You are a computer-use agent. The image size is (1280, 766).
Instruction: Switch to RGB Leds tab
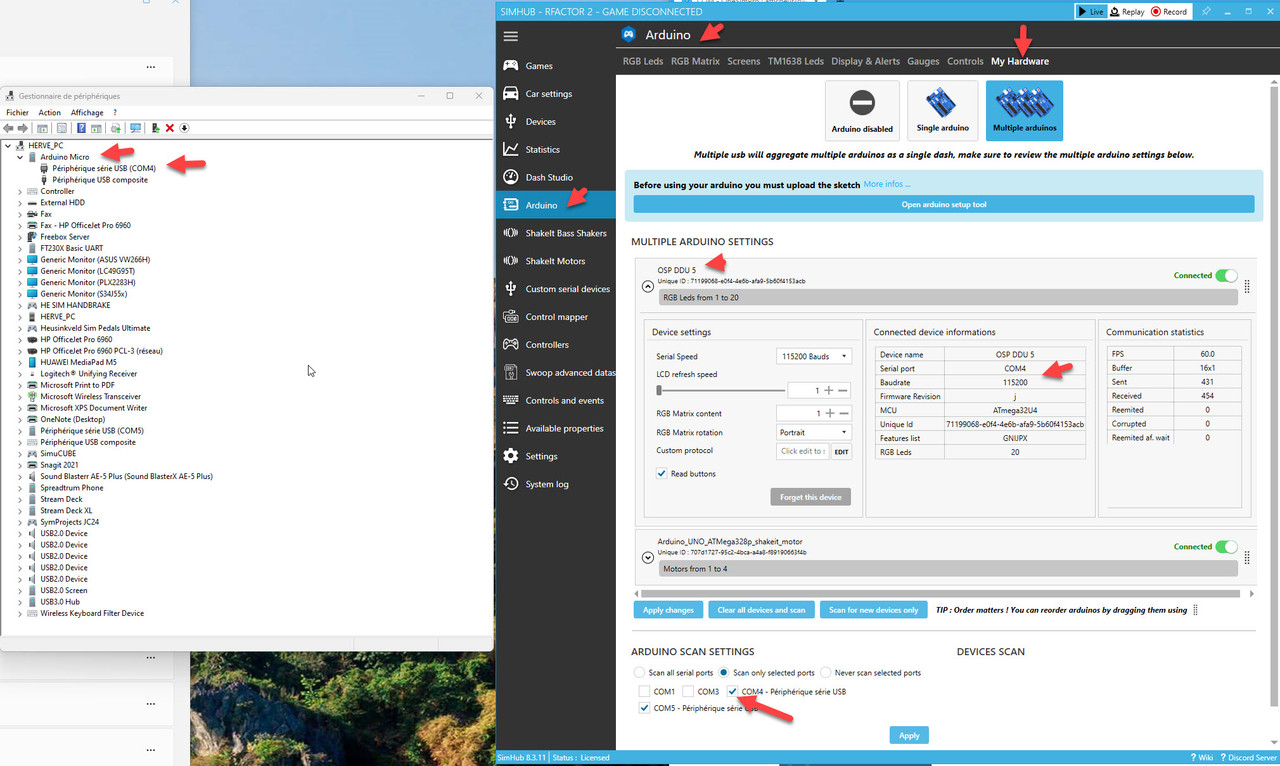pos(643,62)
